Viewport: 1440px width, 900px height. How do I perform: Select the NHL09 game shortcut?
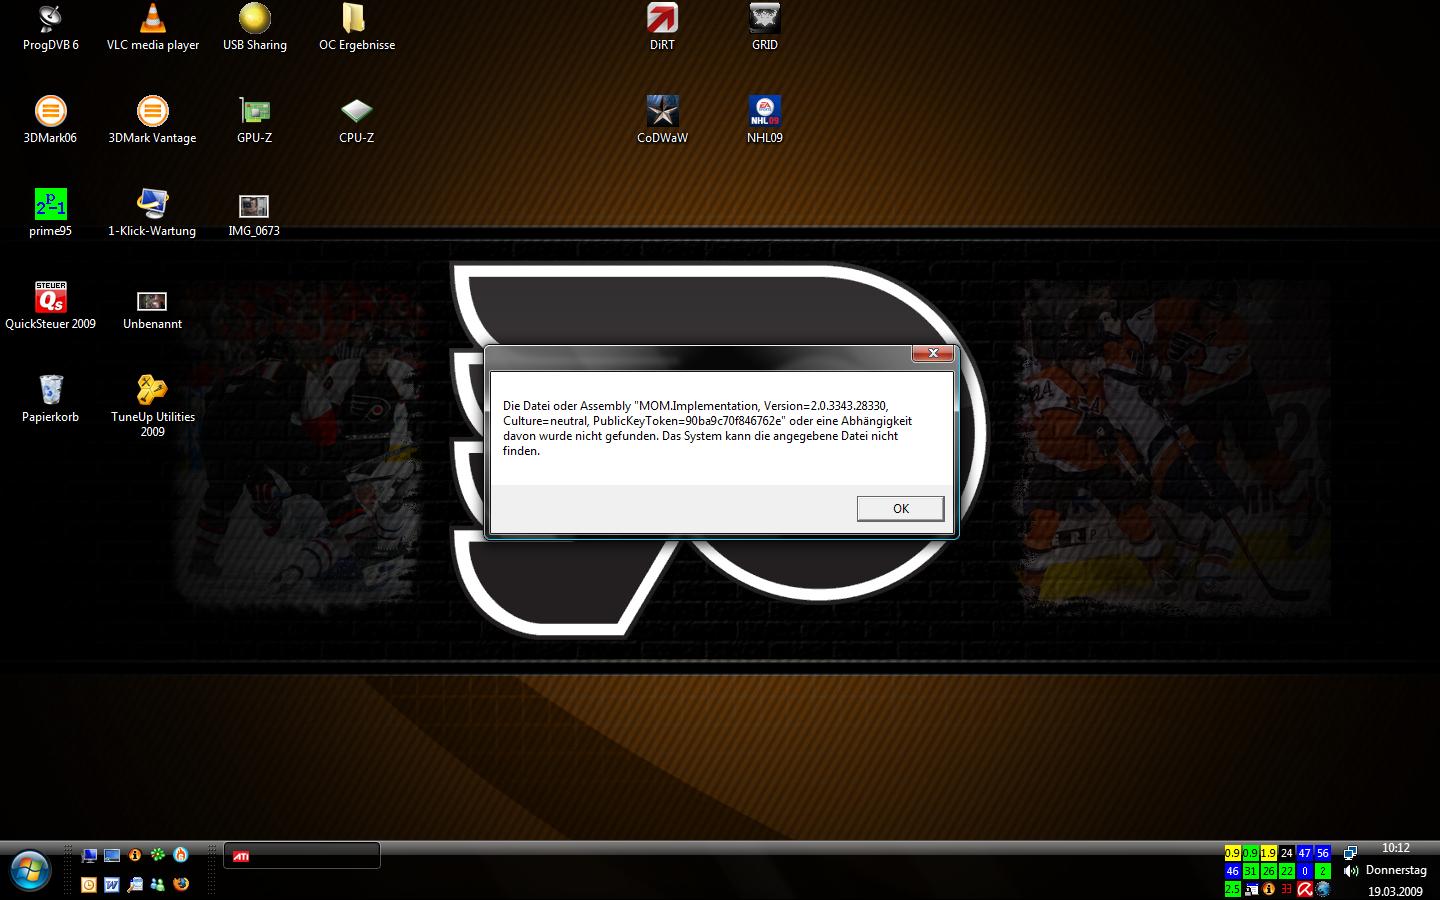[765, 120]
